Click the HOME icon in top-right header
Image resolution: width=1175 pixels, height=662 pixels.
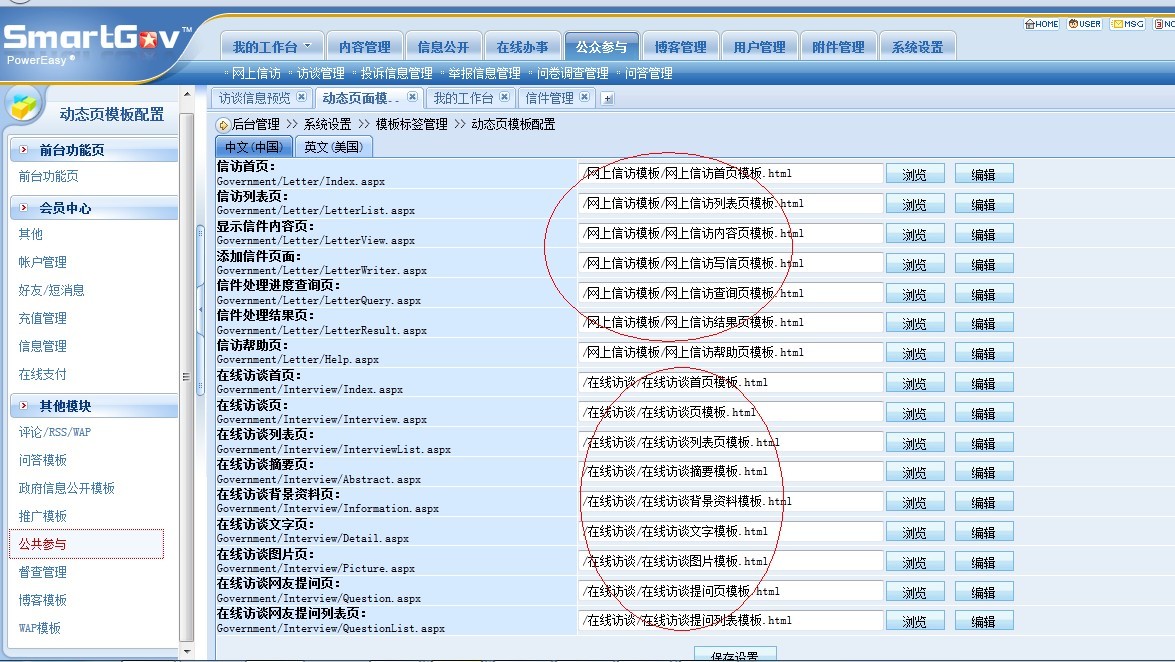click(x=1041, y=24)
